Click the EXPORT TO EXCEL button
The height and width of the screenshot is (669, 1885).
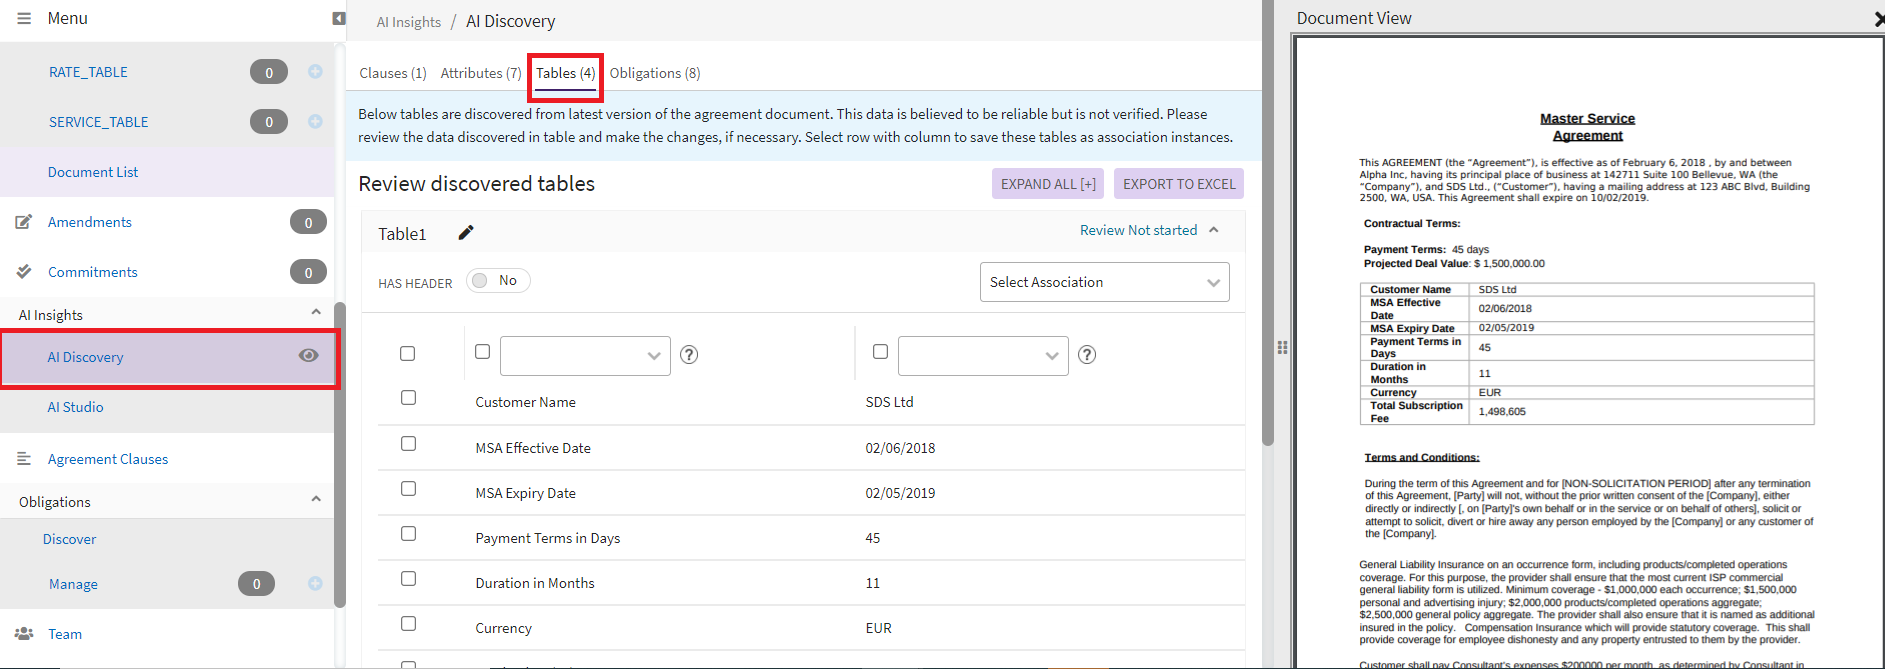click(1178, 184)
